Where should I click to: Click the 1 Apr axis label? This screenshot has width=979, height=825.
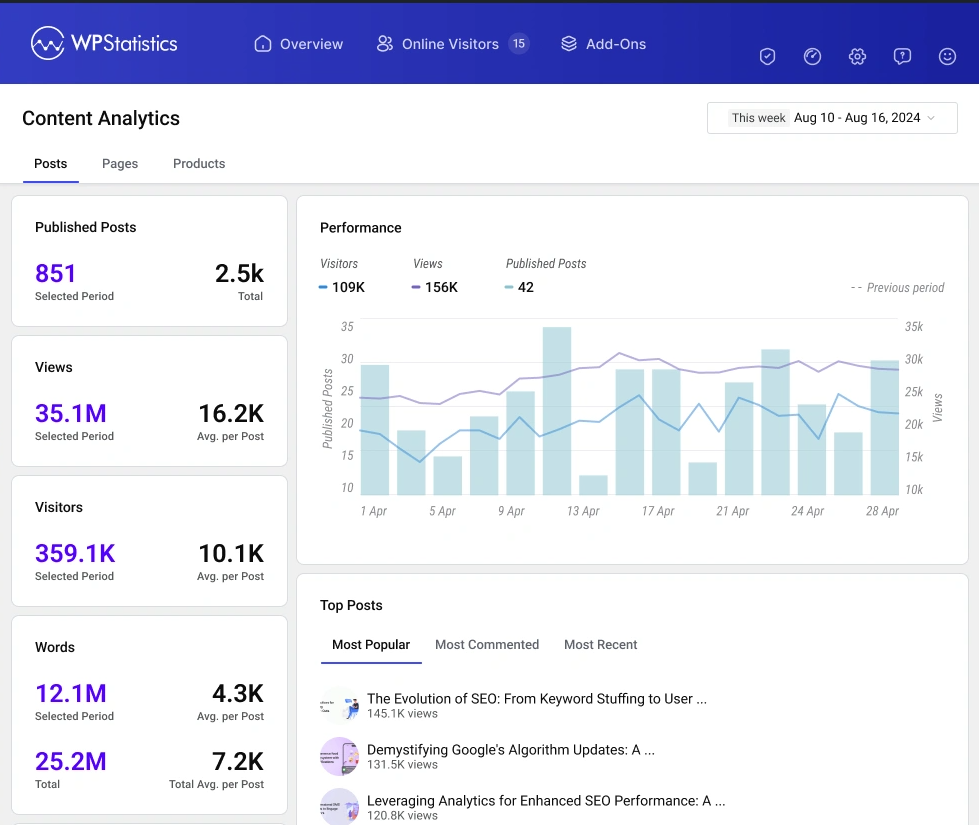pos(373,511)
